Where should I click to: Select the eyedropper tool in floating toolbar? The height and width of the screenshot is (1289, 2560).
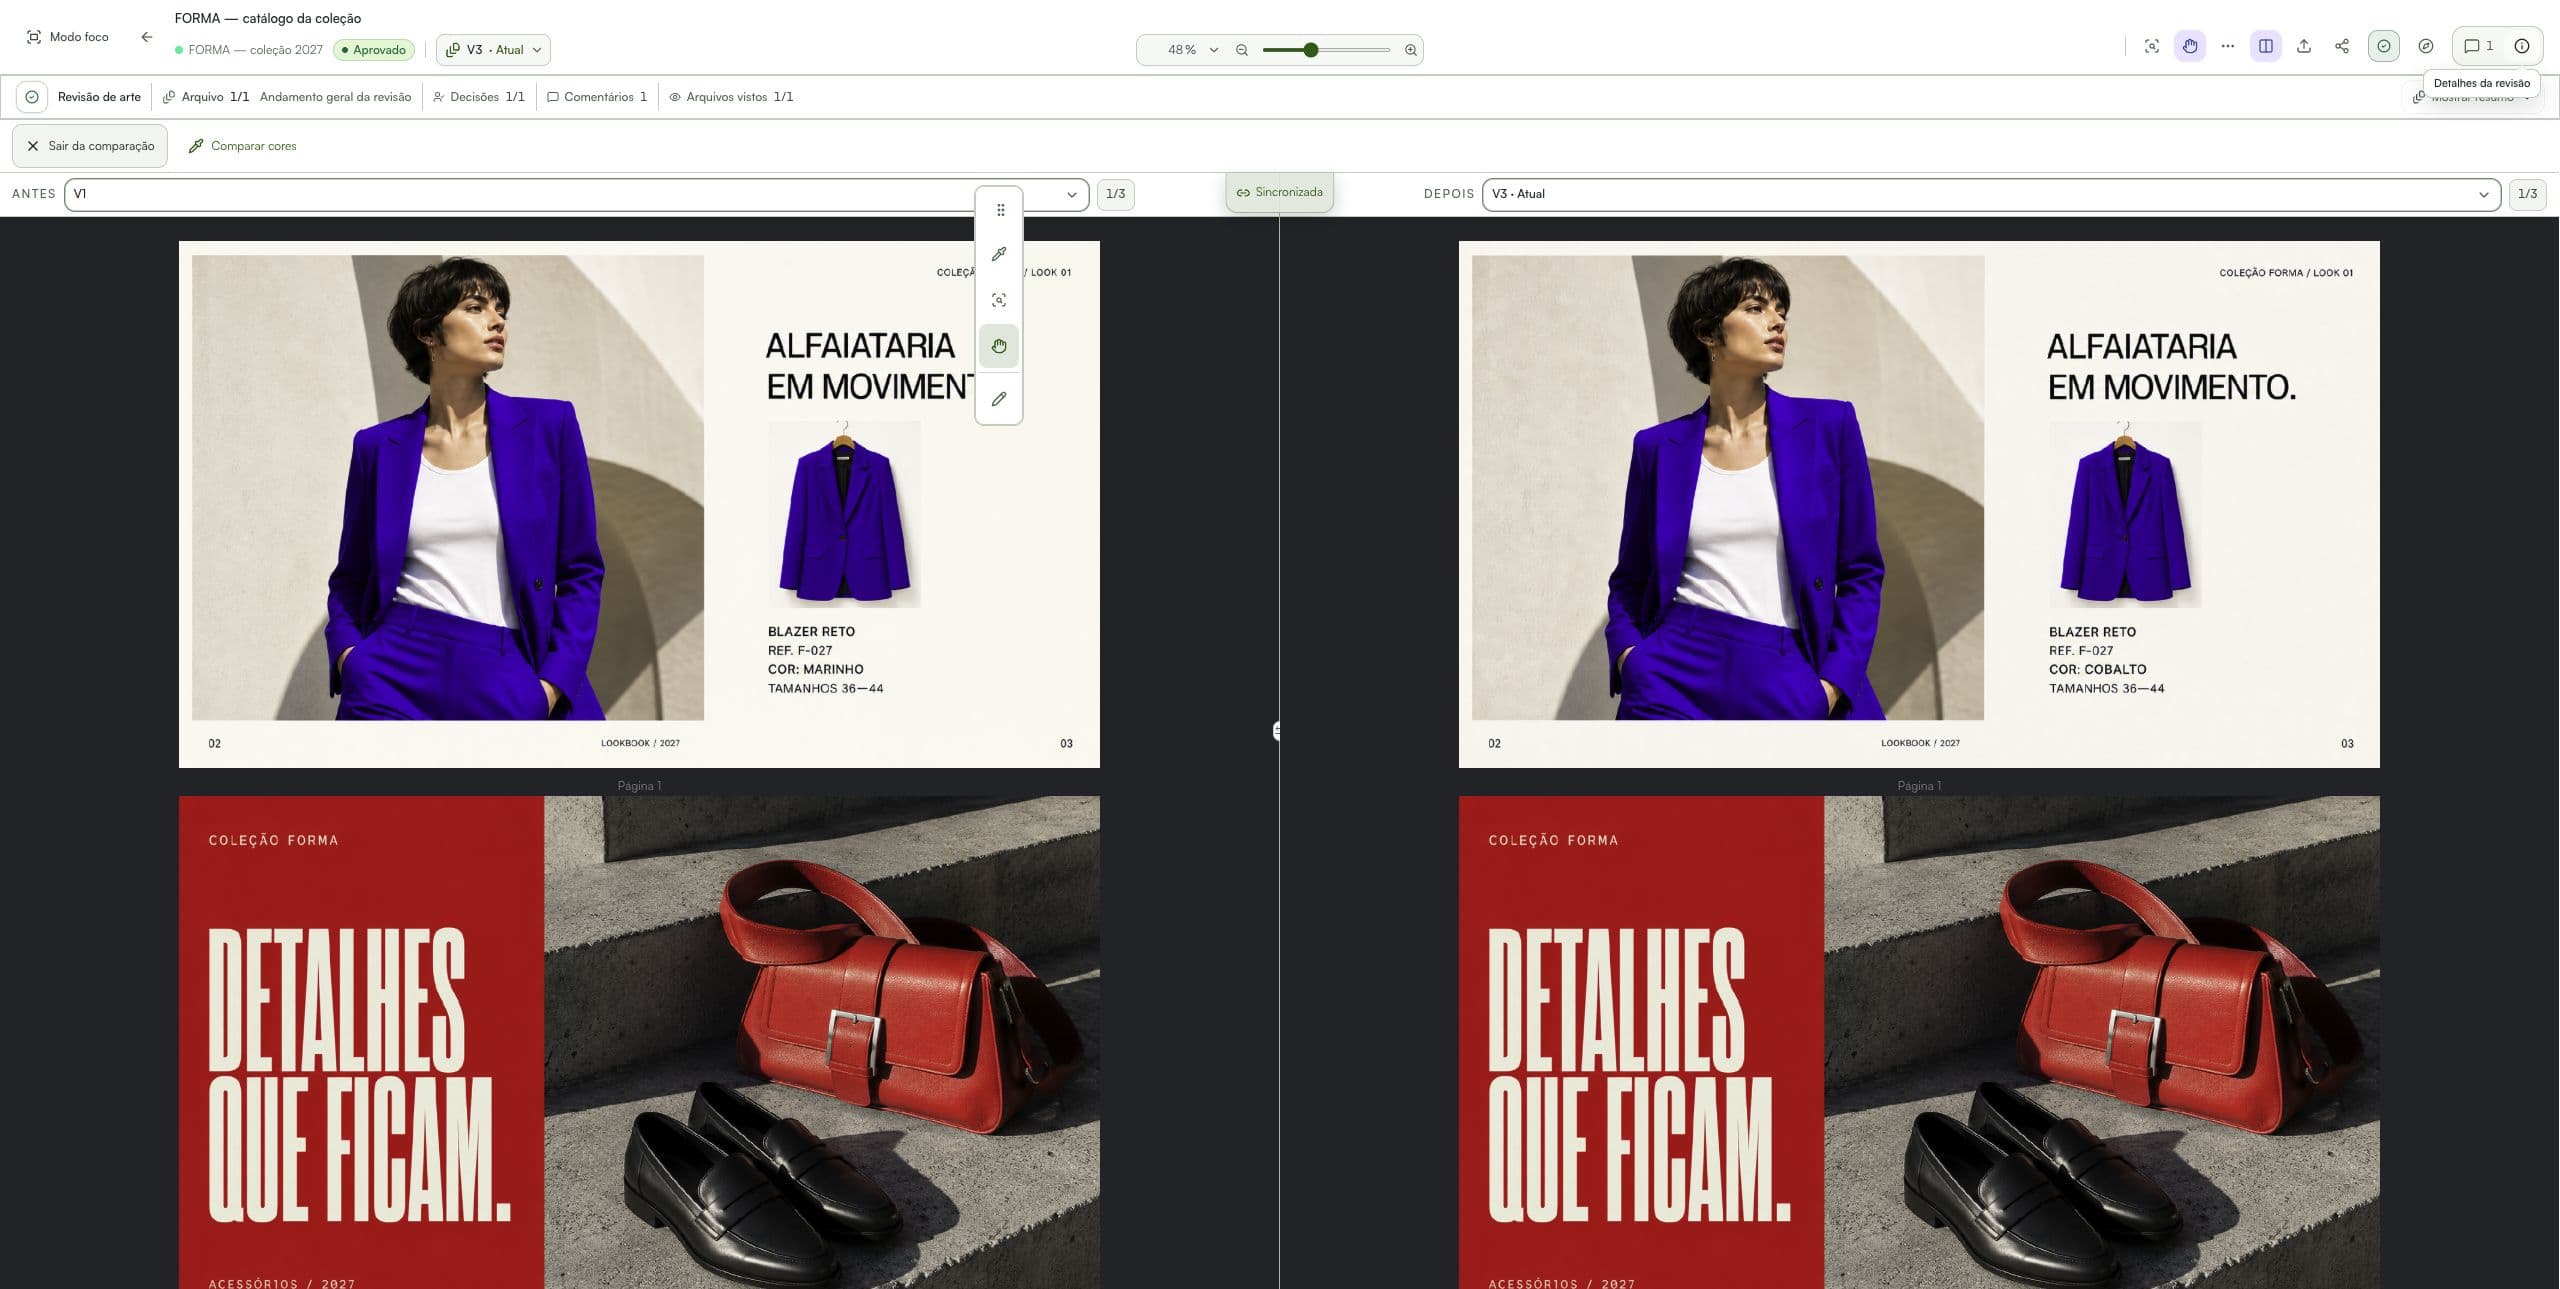[999, 254]
